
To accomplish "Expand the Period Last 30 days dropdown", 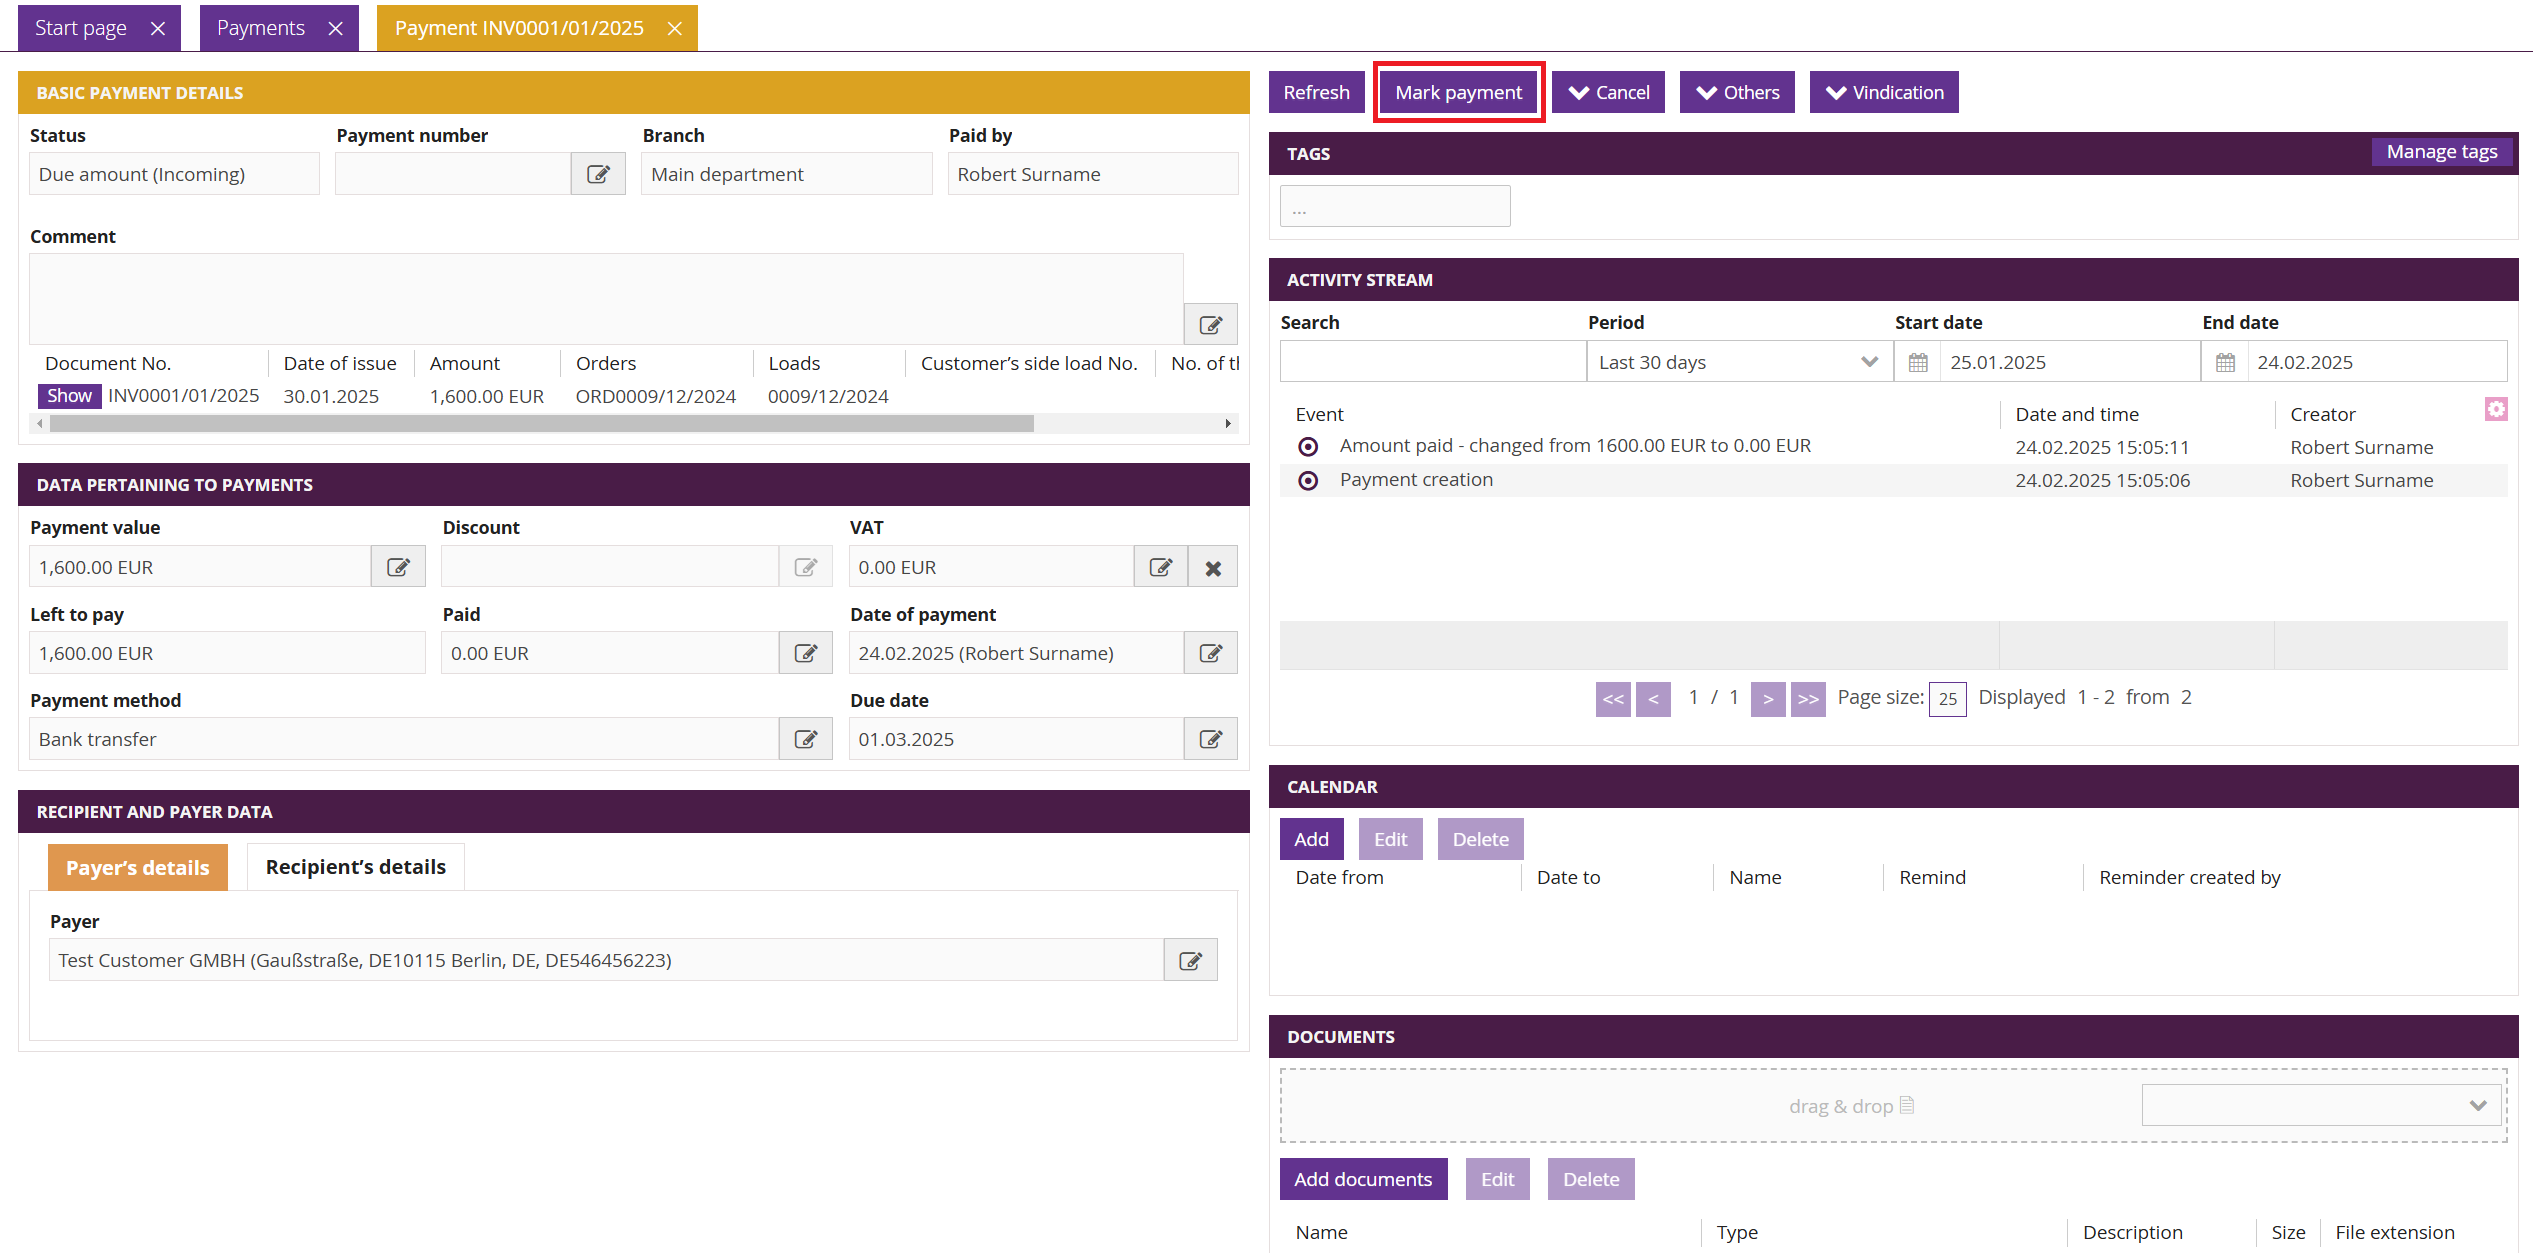I will (x=1739, y=362).
